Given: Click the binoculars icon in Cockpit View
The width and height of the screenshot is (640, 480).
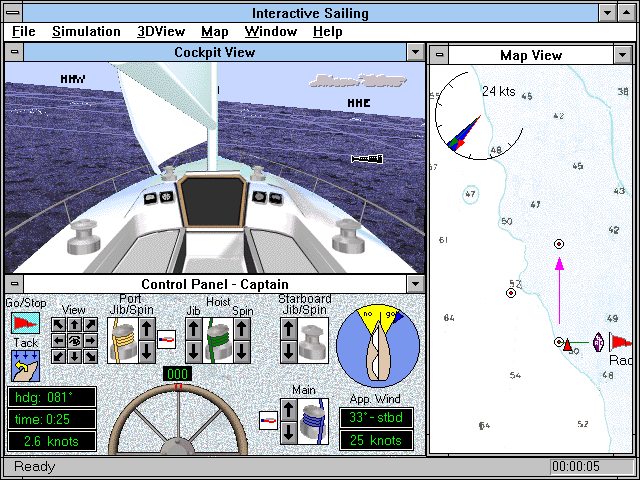Looking at the screenshot, I should (367, 159).
